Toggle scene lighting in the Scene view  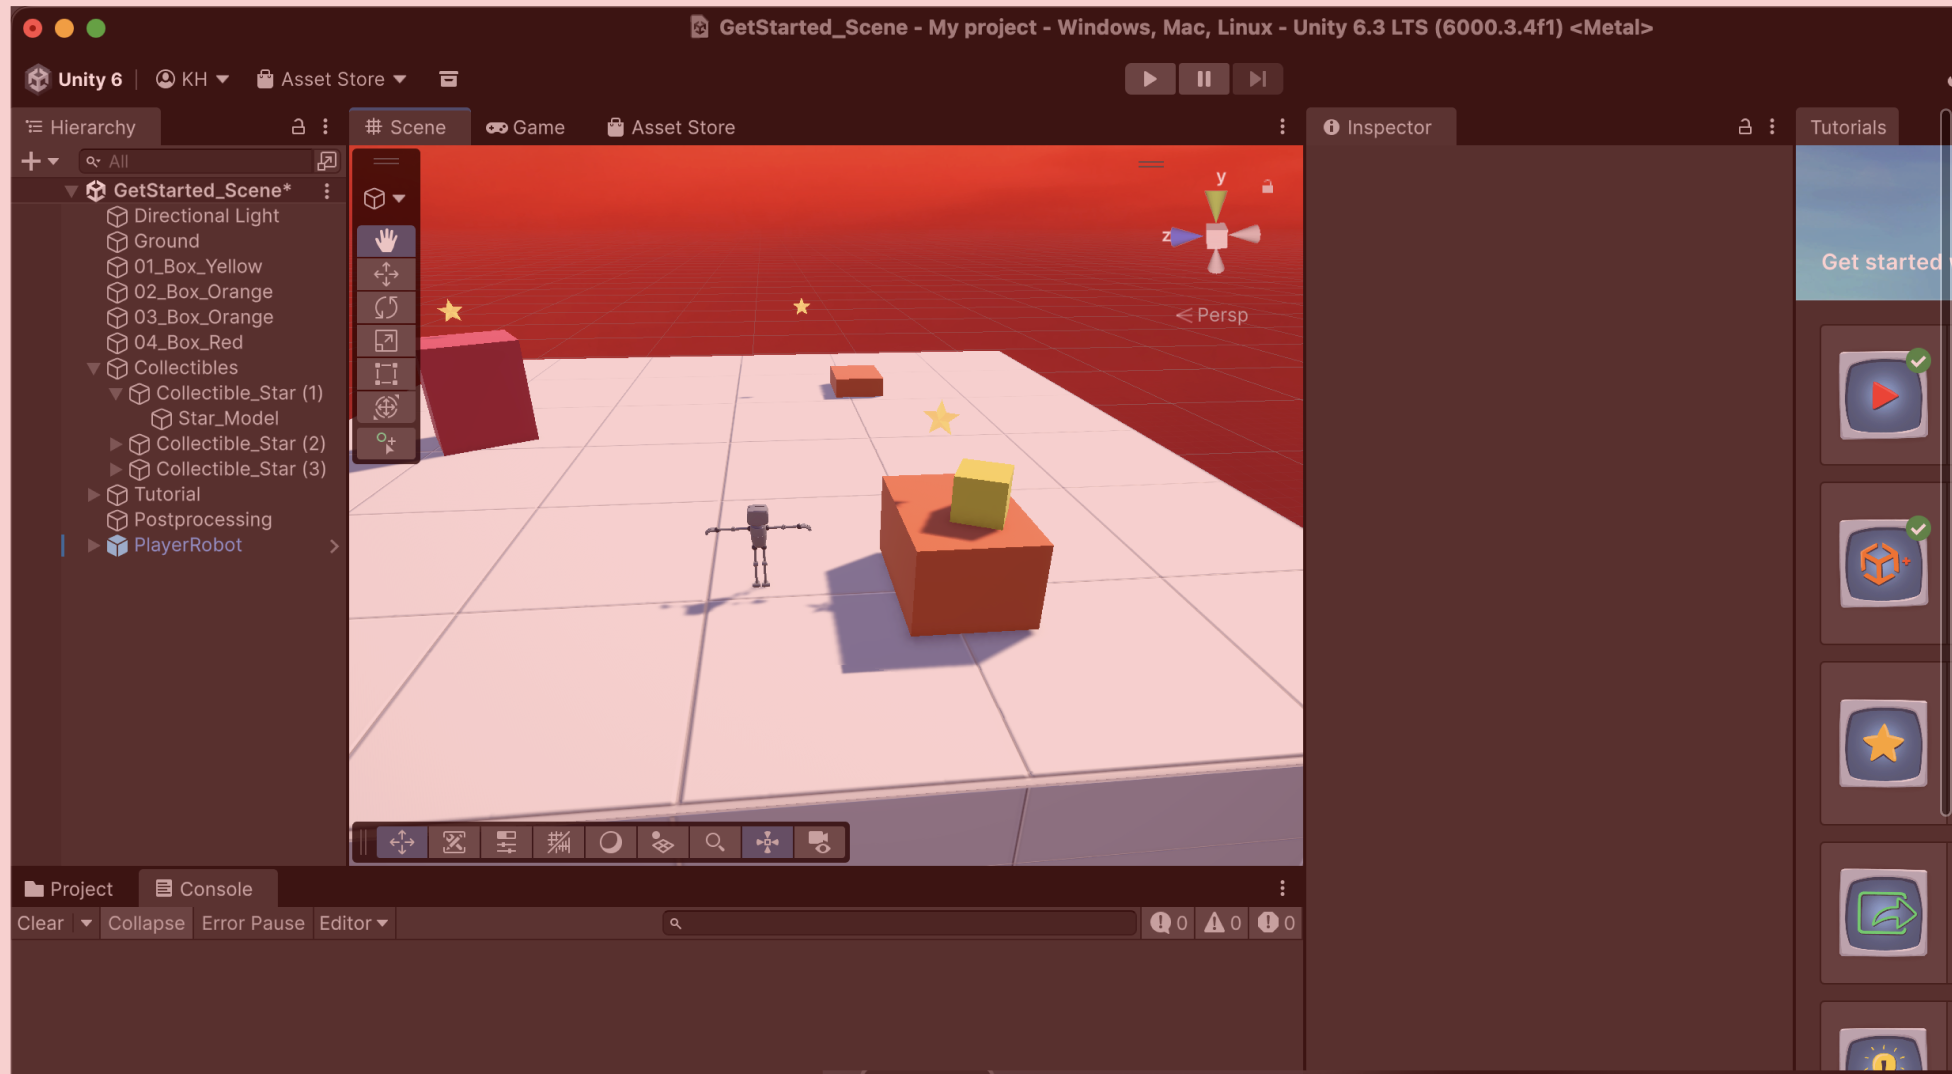(x=610, y=842)
